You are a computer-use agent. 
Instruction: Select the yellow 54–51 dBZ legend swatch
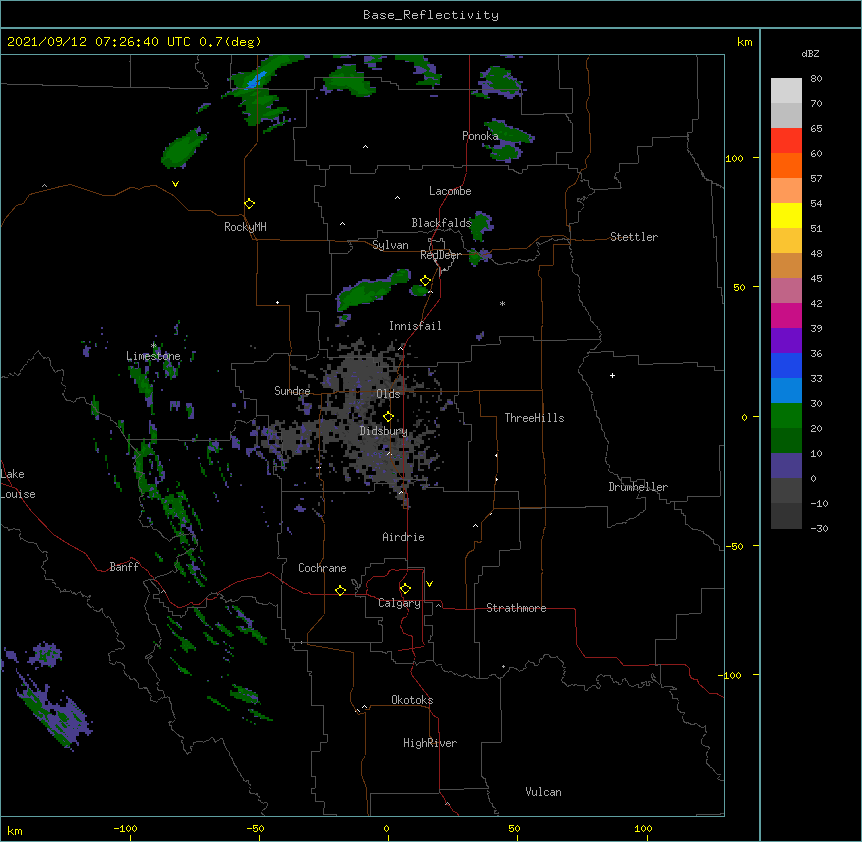tap(786, 215)
